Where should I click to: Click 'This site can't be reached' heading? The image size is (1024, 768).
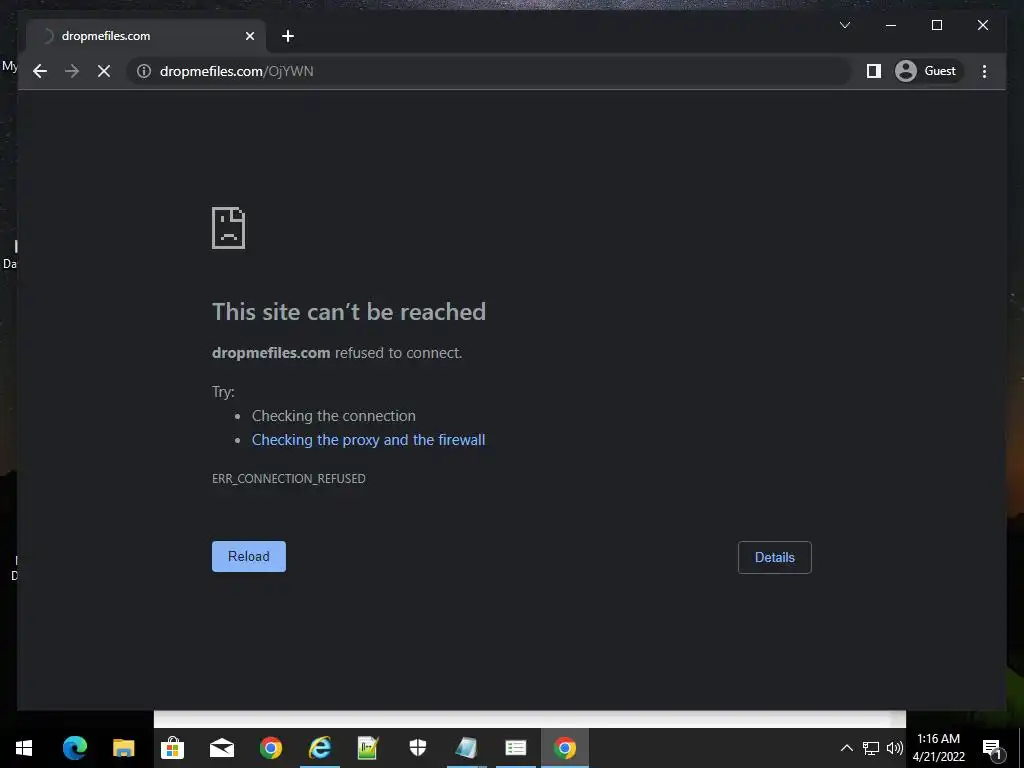pyautogui.click(x=349, y=312)
